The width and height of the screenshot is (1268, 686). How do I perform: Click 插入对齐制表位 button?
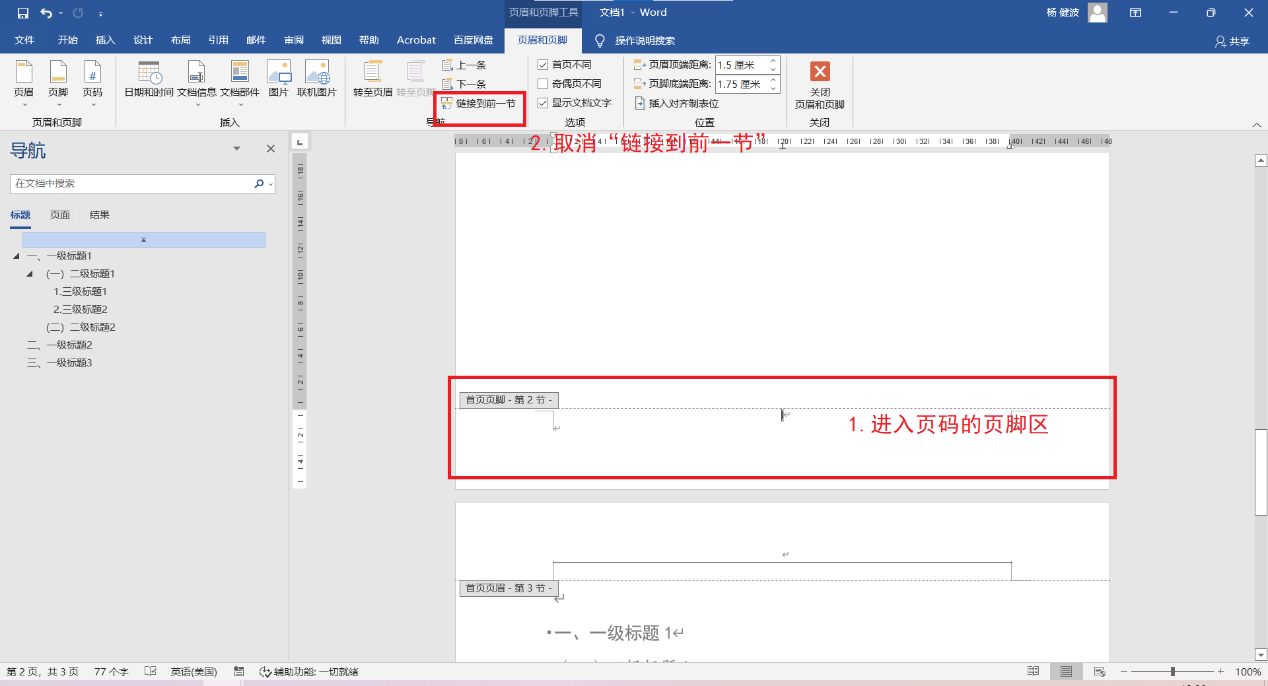point(677,103)
